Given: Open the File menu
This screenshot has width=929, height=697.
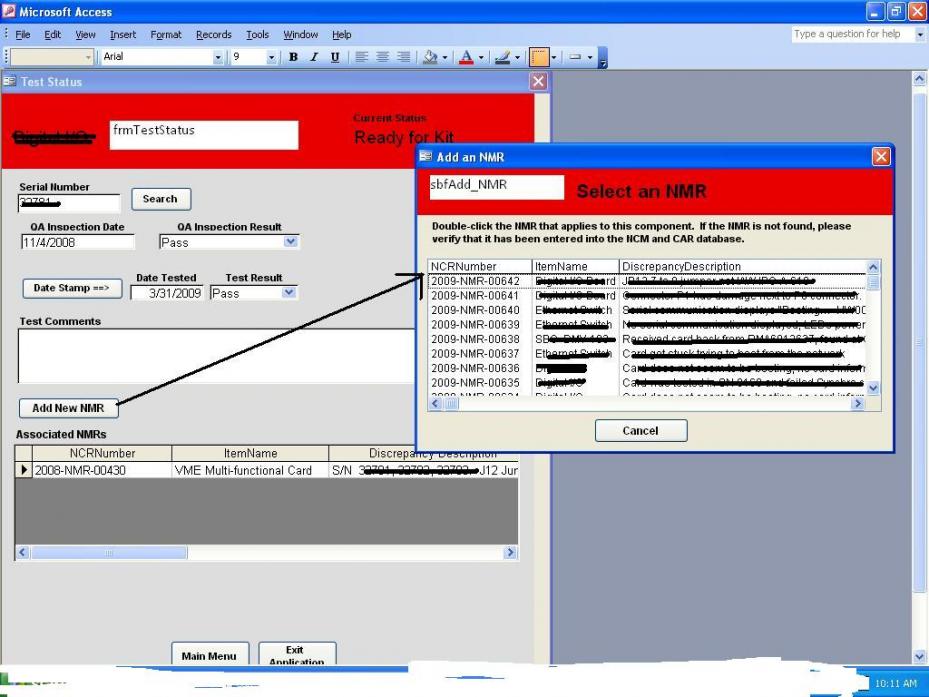Looking at the screenshot, I should (23, 34).
